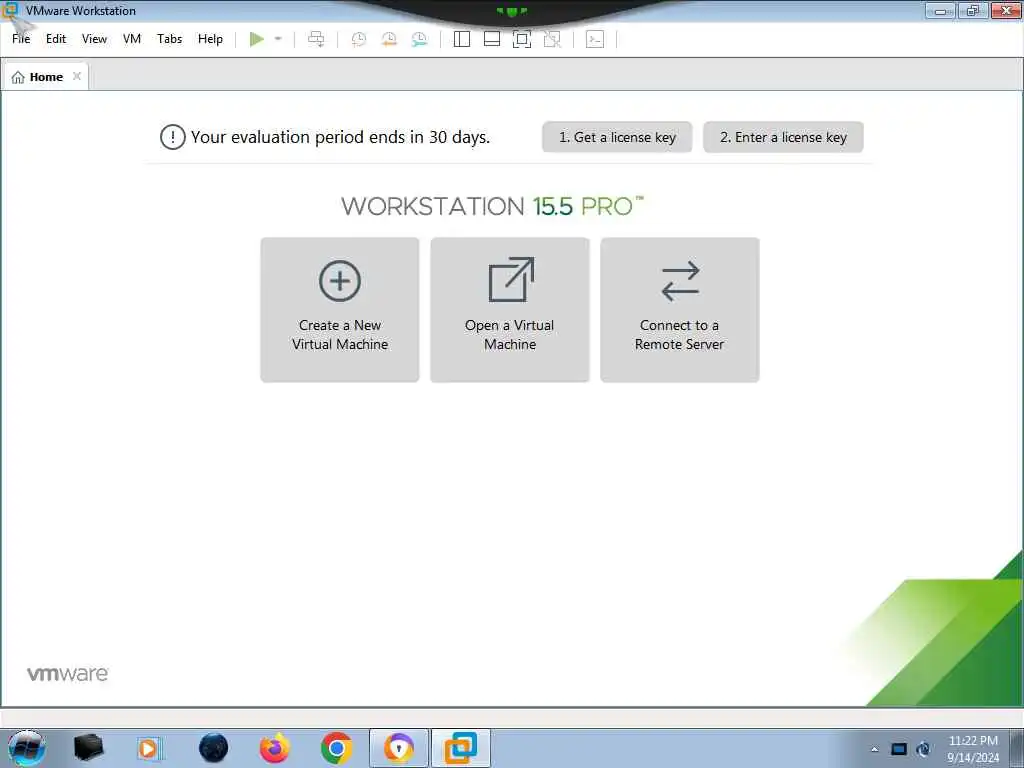Viewport: 1024px width, 768px height.
Task: Toggle the library sidebar panel icon
Action: click(462, 39)
